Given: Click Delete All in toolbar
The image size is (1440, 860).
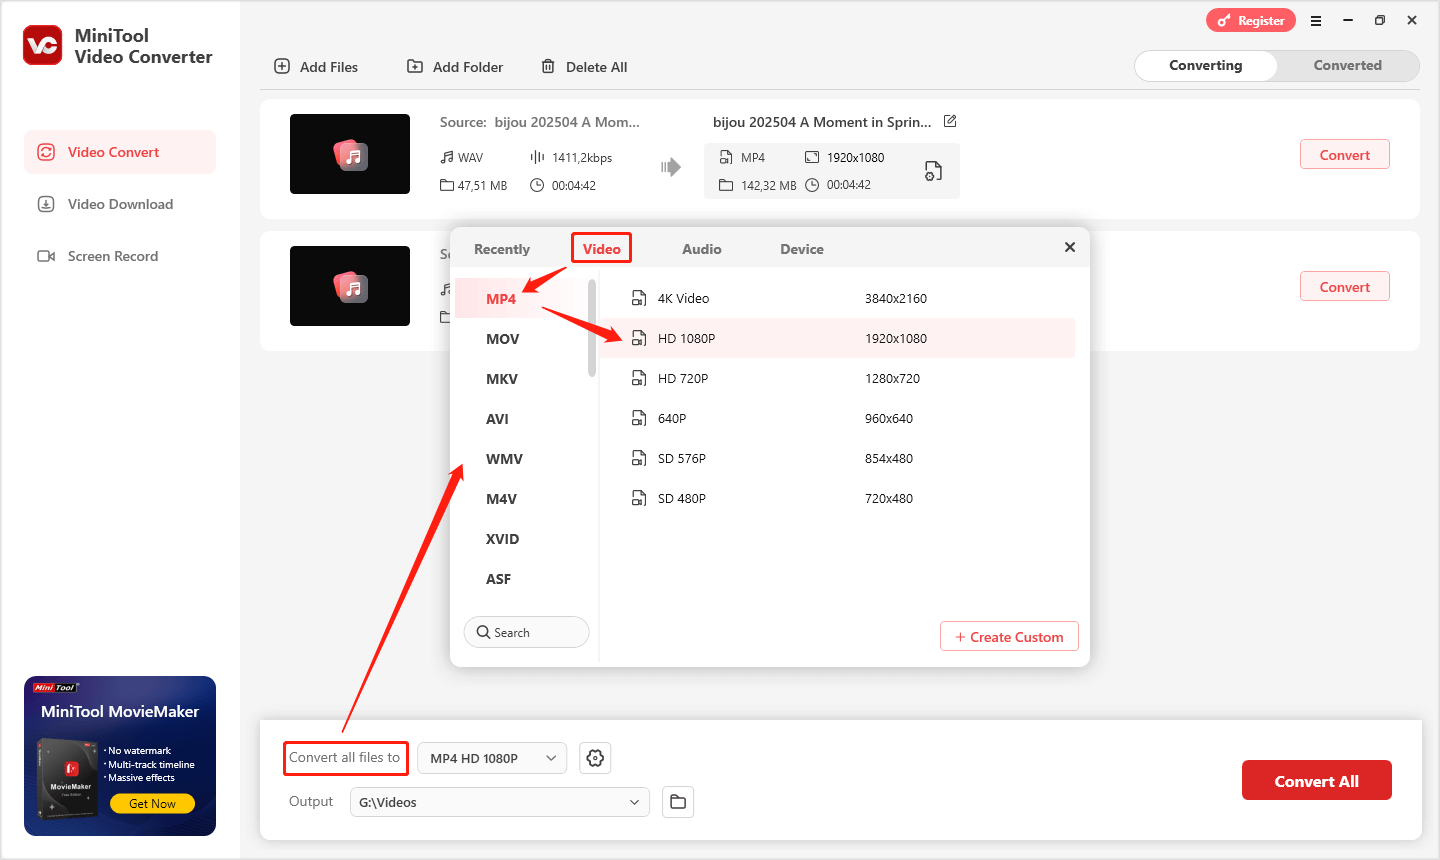Looking at the screenshot, I should [x=584, y=67].
